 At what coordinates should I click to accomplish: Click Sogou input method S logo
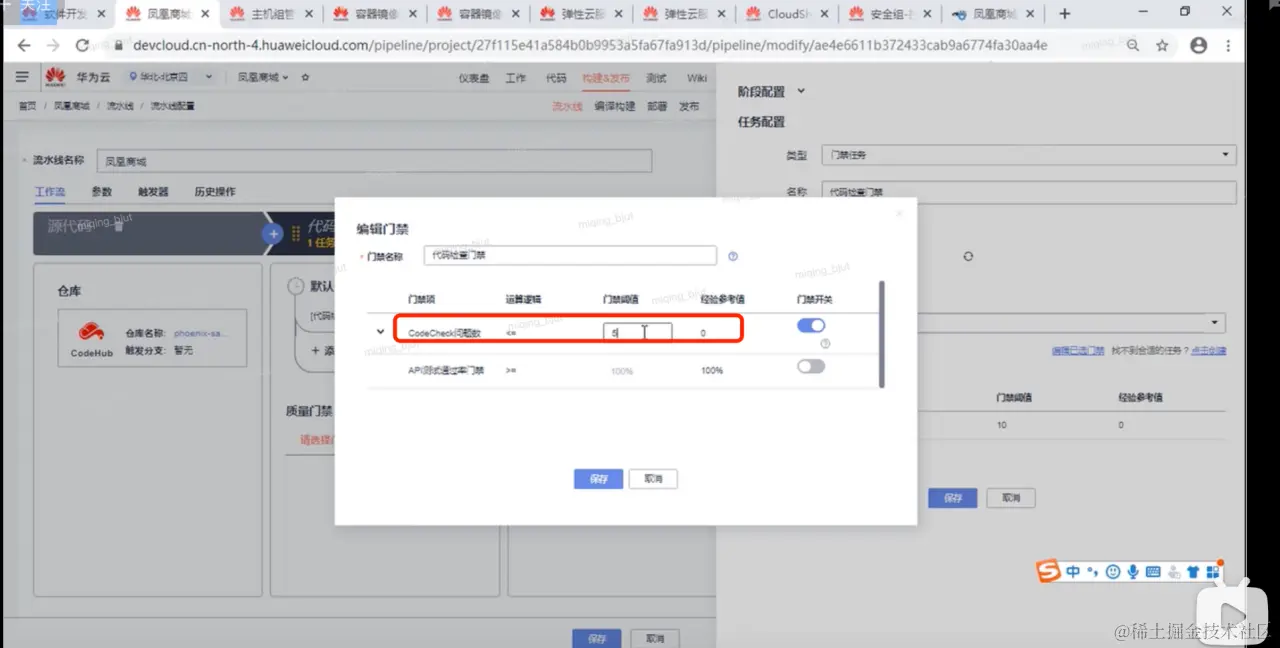(x=1048, y=572)
